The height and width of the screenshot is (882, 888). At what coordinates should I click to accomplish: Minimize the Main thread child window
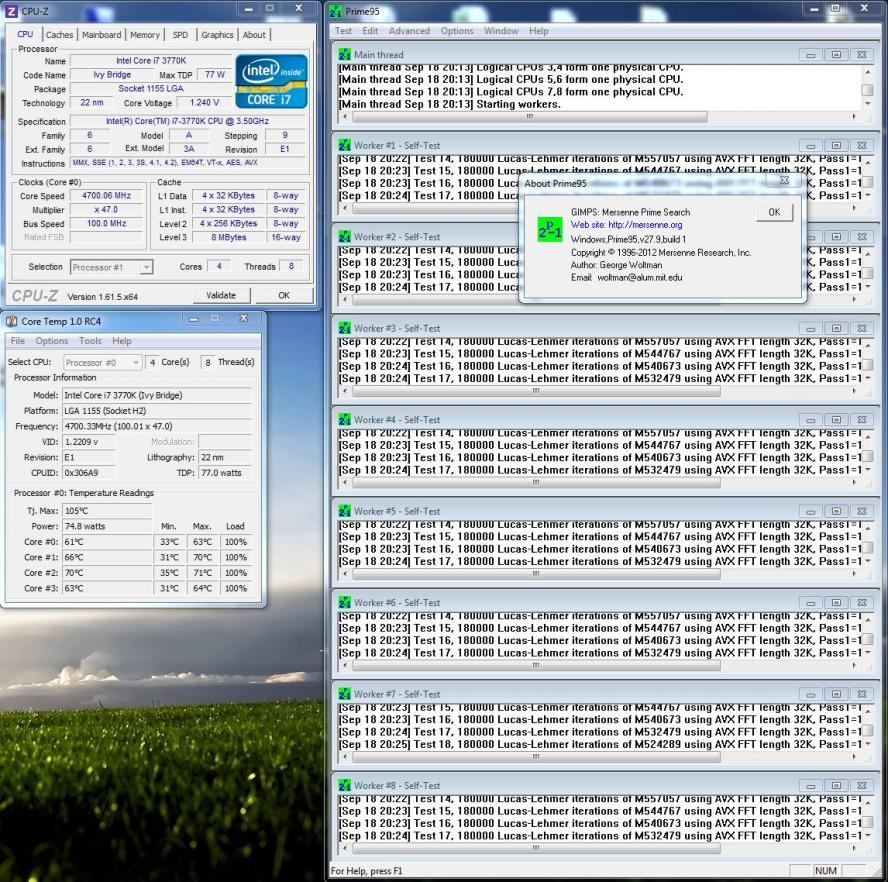[x=810, y=55]
